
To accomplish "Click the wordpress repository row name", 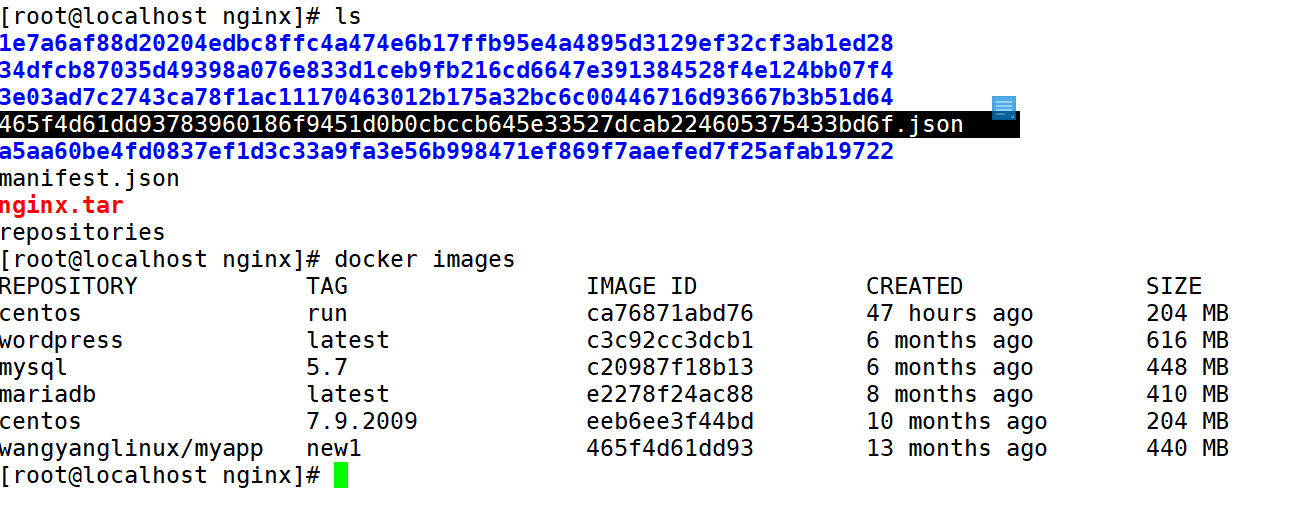I will pos(62,340).
